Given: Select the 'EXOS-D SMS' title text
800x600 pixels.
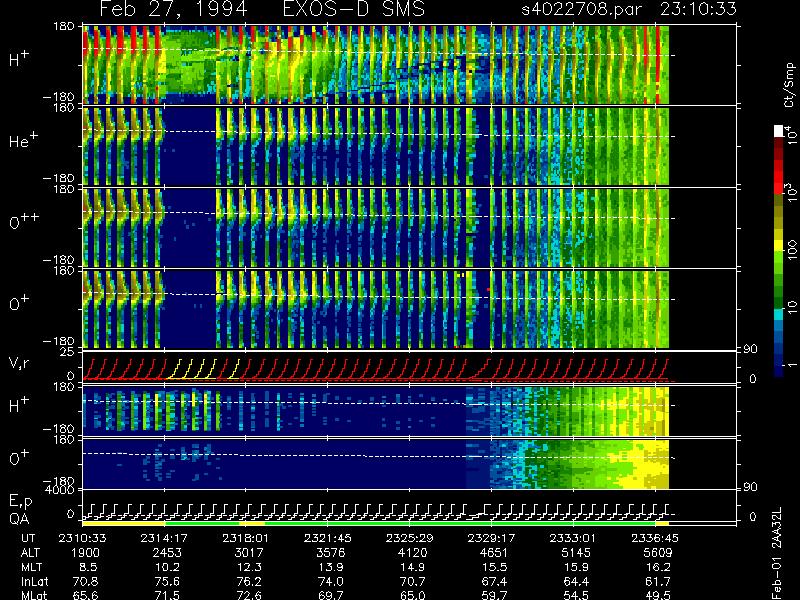Looking at the screenshot, I should pos(354,9).
